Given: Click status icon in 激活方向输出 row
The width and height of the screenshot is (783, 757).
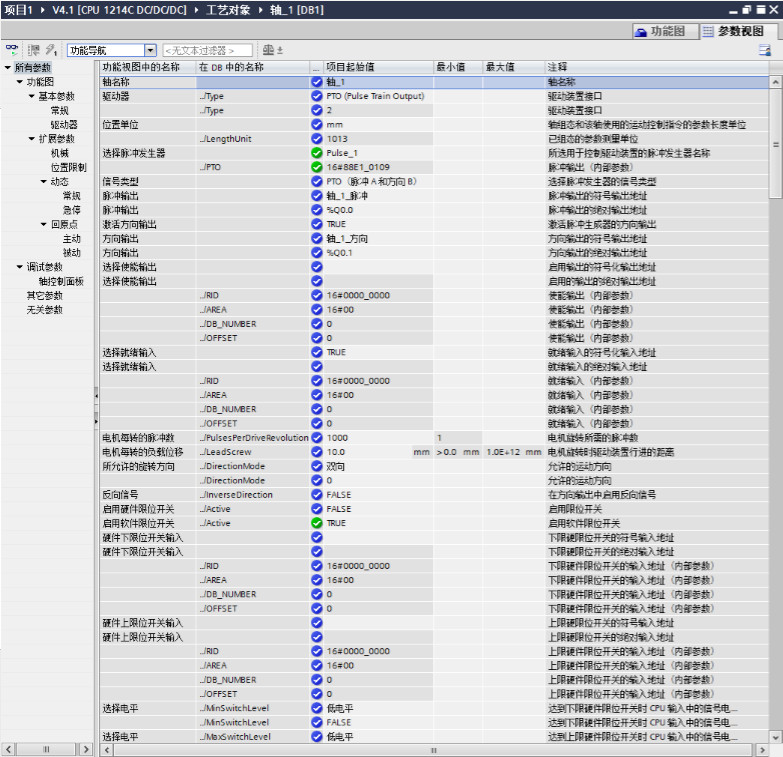Looking at the screenshot, I should [x=317, y=224].
